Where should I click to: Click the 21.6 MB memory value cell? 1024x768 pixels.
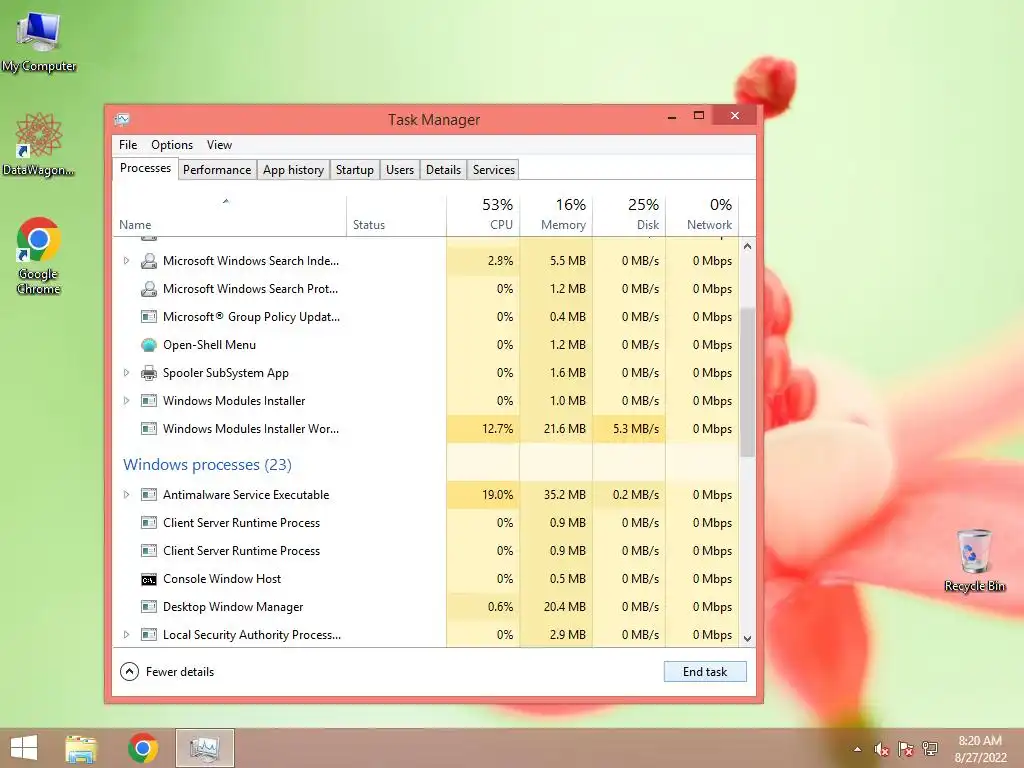click(x=556, y=429)
